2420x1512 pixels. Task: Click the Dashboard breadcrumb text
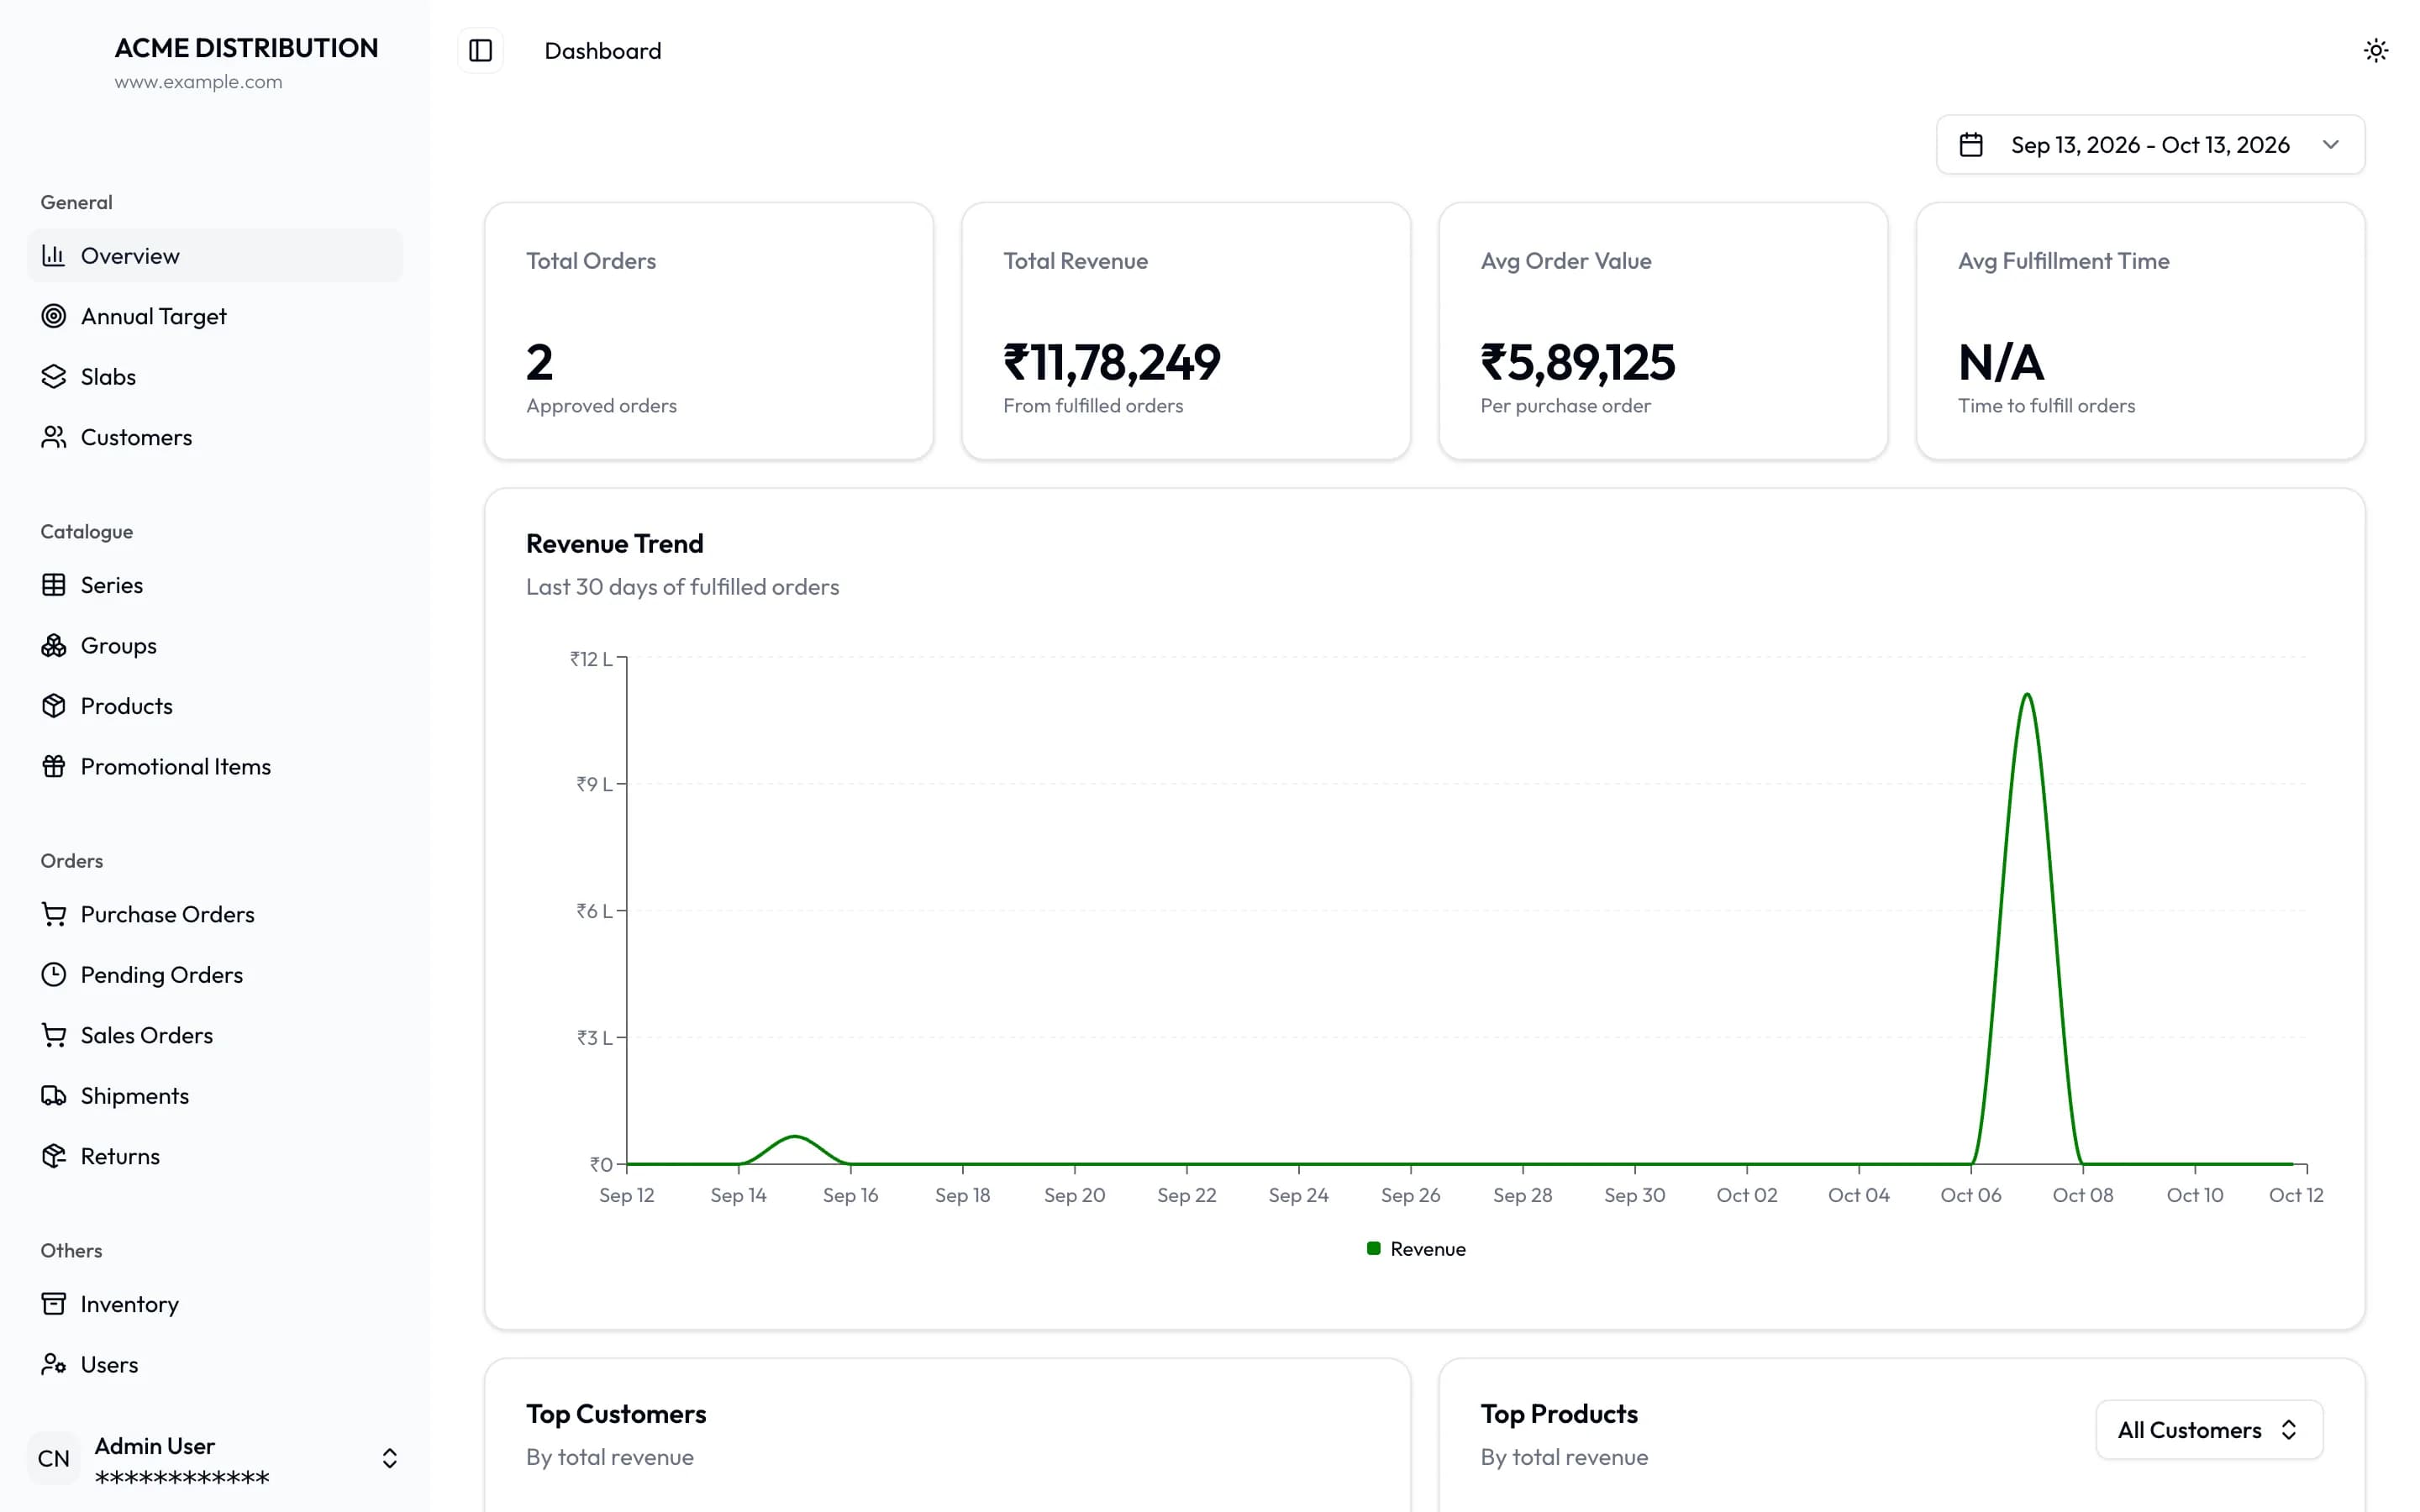603,51
